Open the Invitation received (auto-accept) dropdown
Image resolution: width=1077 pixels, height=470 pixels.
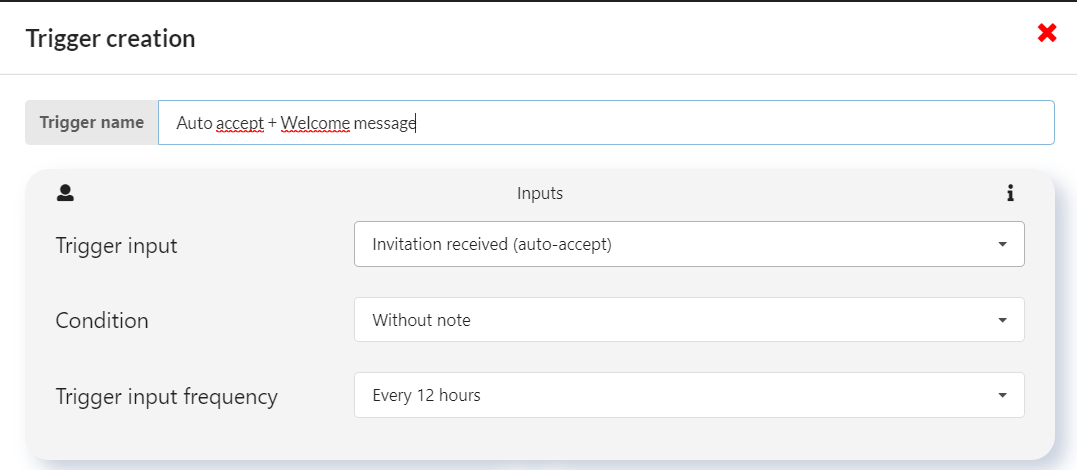point(689,244)
